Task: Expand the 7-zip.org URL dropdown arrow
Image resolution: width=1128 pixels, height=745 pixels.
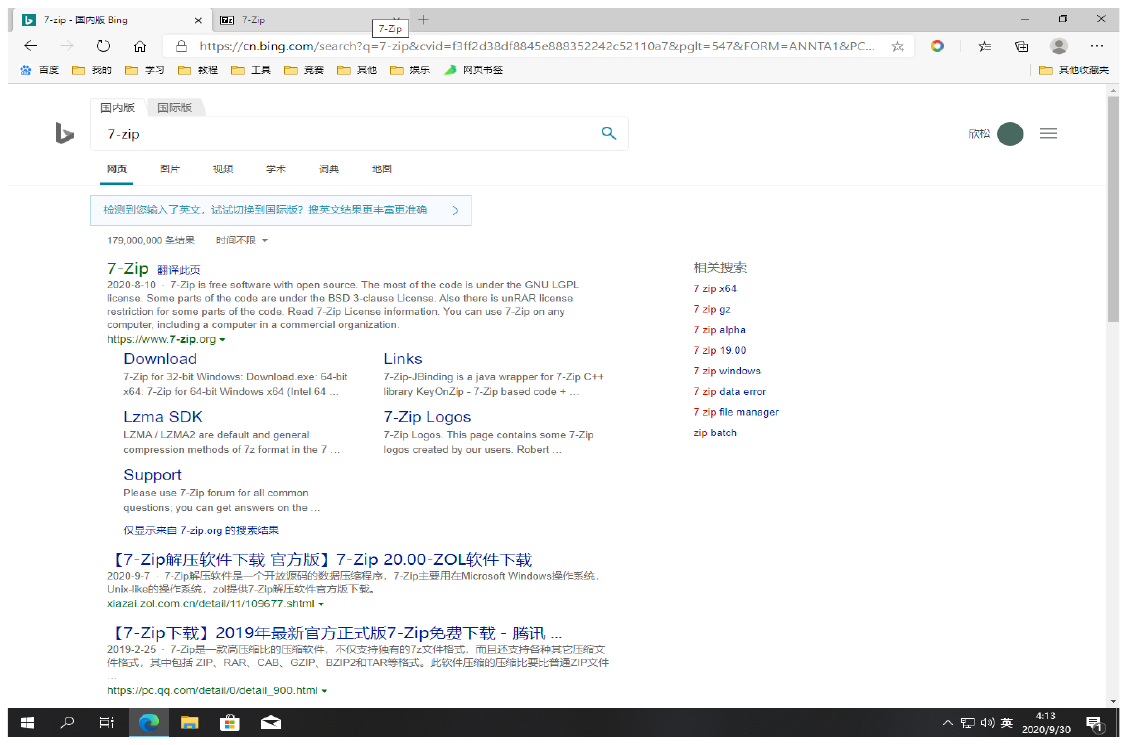Action: [x=222, y=340]
